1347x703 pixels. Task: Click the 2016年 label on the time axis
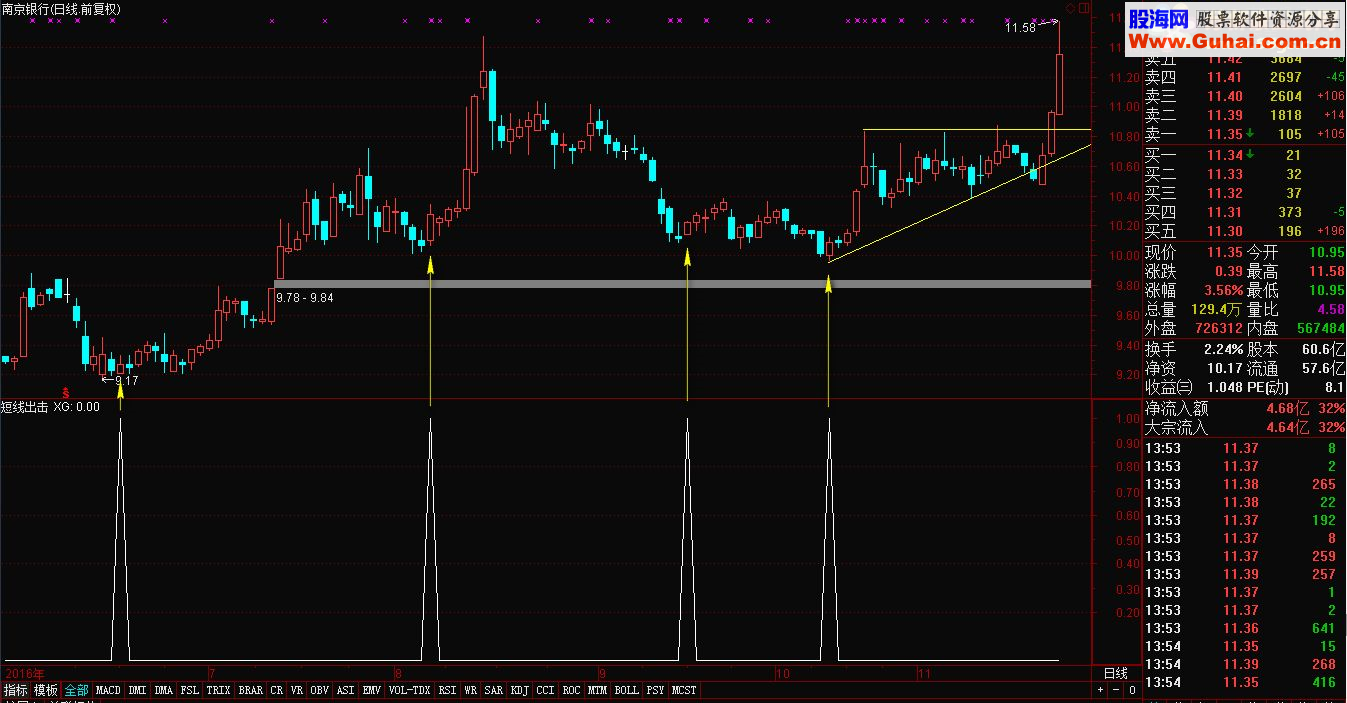coord(25,673)
